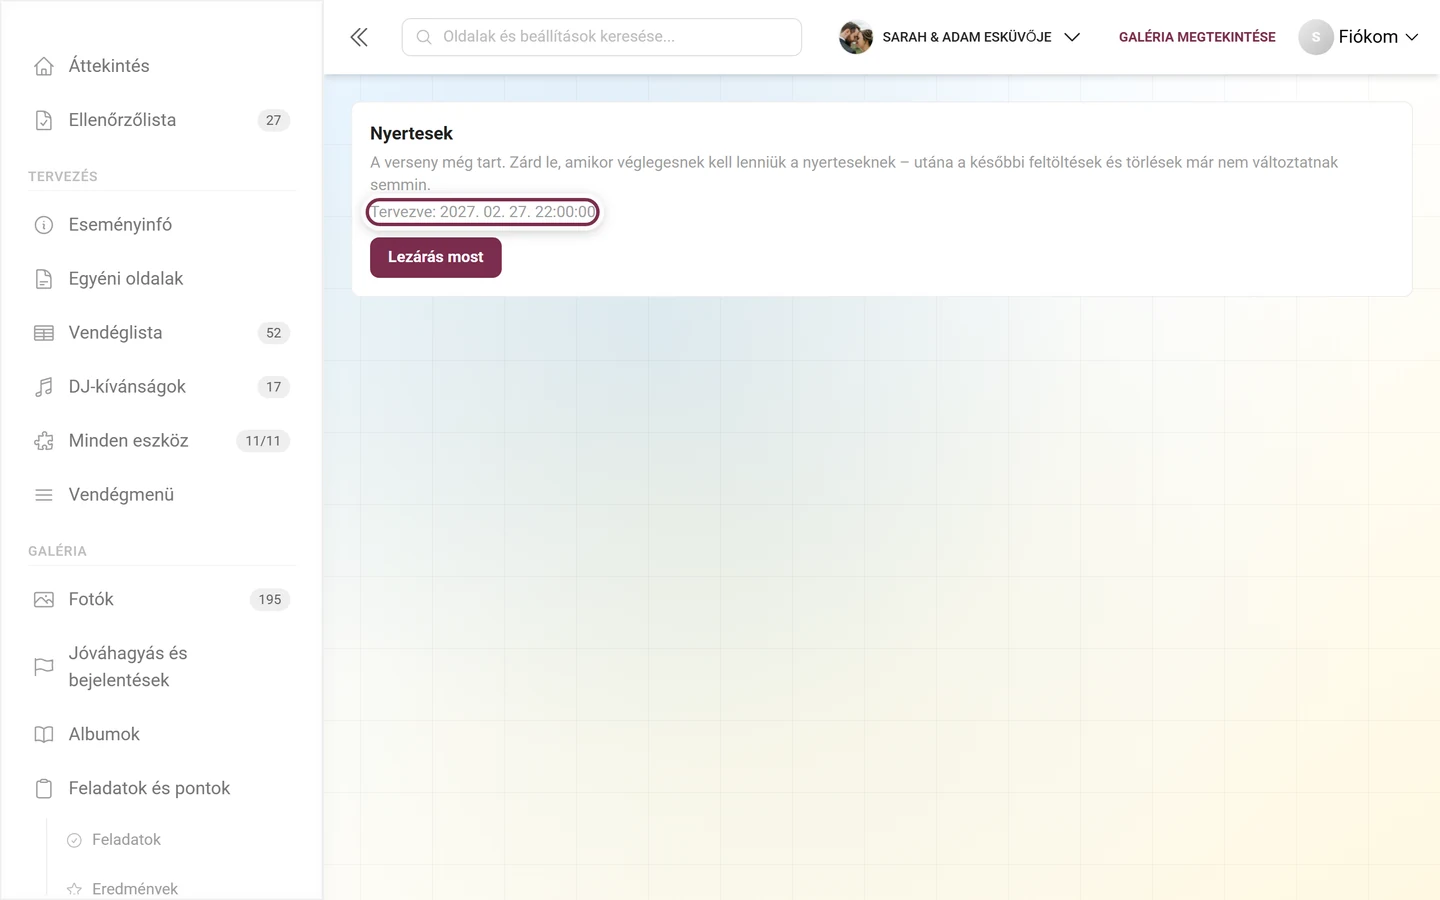Click the search magnifier icon
Viewport: 1440px width, 900px height.
coord(424,37)
